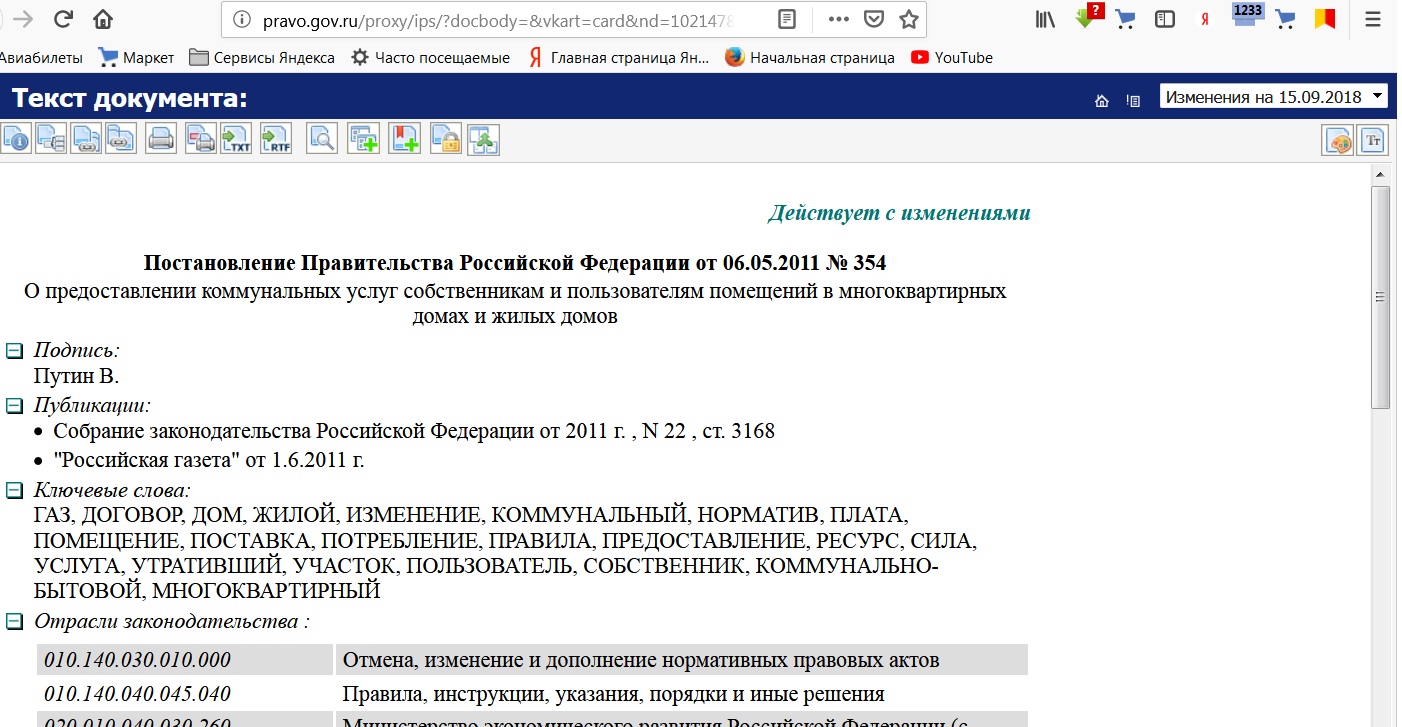Click cell 'Отмена, изменение и дополнение нормативных правовых актов'
The width and height of the screenshot is (1402, 727).
[x=682, y=660]
